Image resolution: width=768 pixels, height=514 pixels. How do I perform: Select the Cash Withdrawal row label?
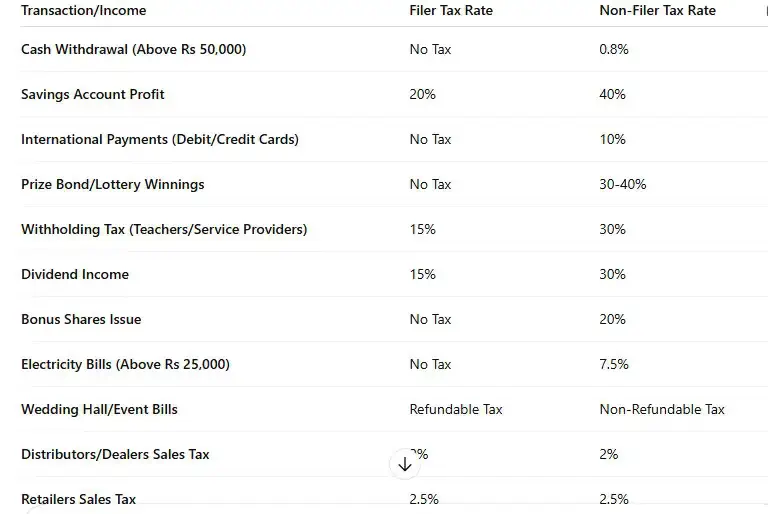point(133,49)
